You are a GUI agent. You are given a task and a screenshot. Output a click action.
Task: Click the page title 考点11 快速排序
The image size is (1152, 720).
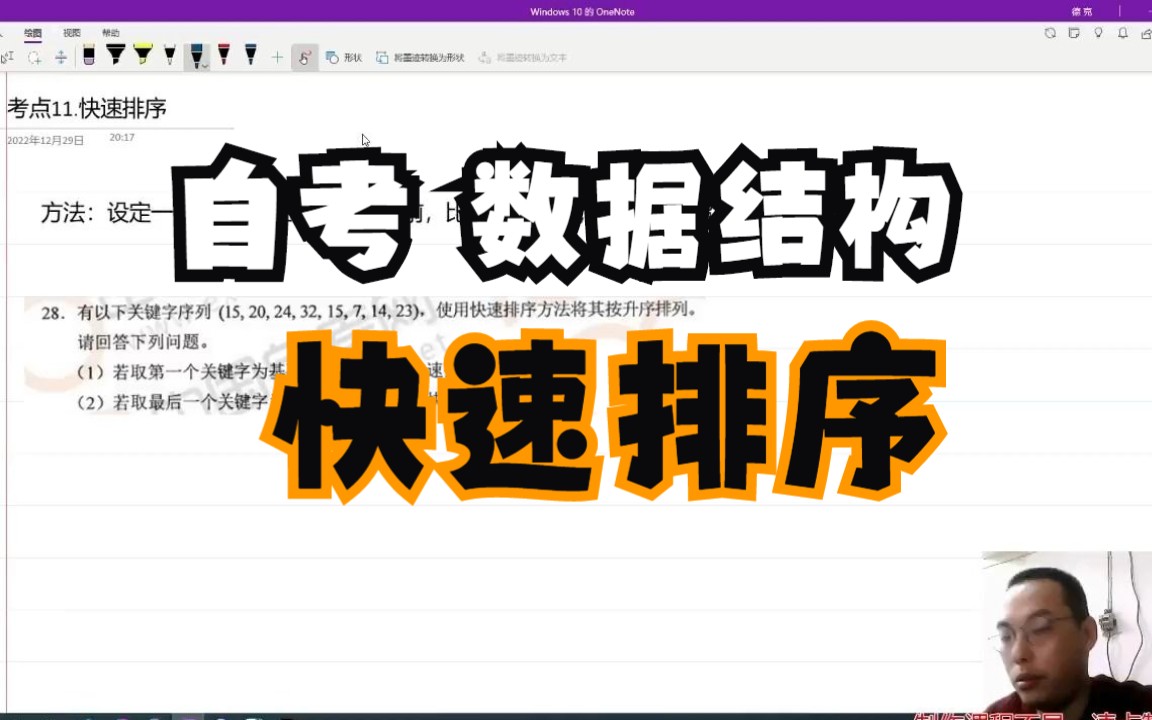[x=85, y=109]
